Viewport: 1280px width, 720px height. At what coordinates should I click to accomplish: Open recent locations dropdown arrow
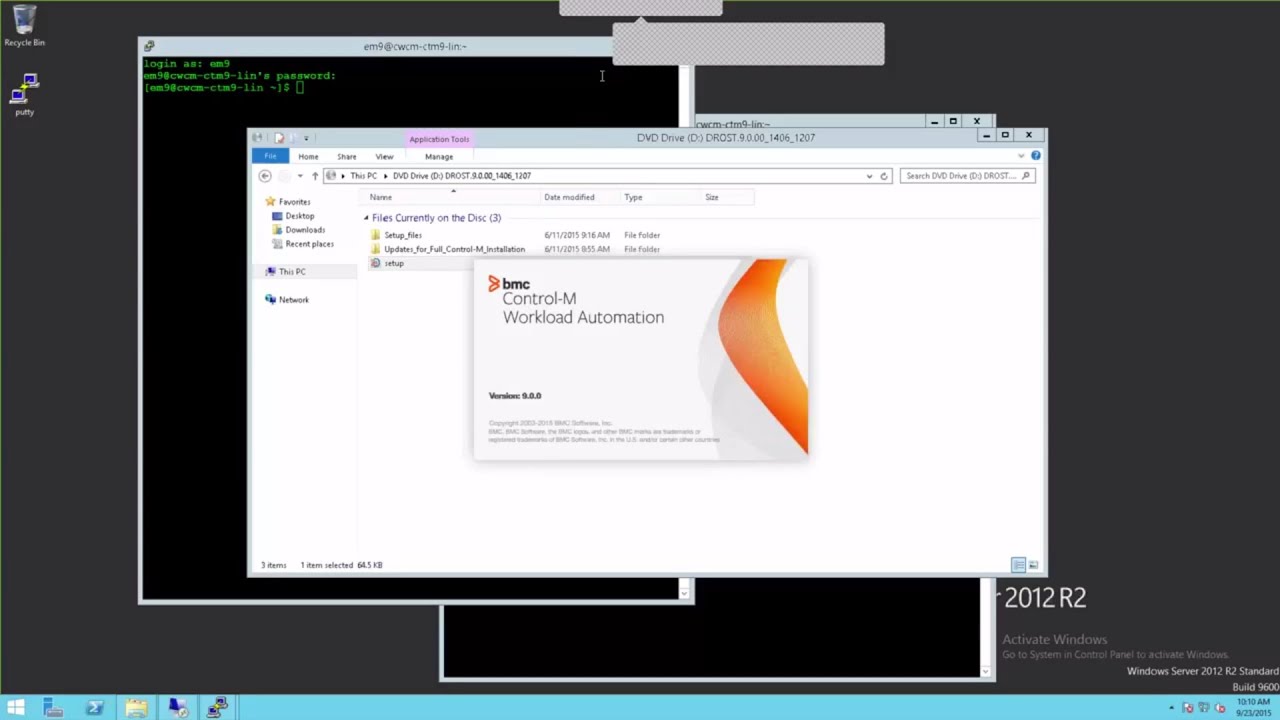click(300, 176)
